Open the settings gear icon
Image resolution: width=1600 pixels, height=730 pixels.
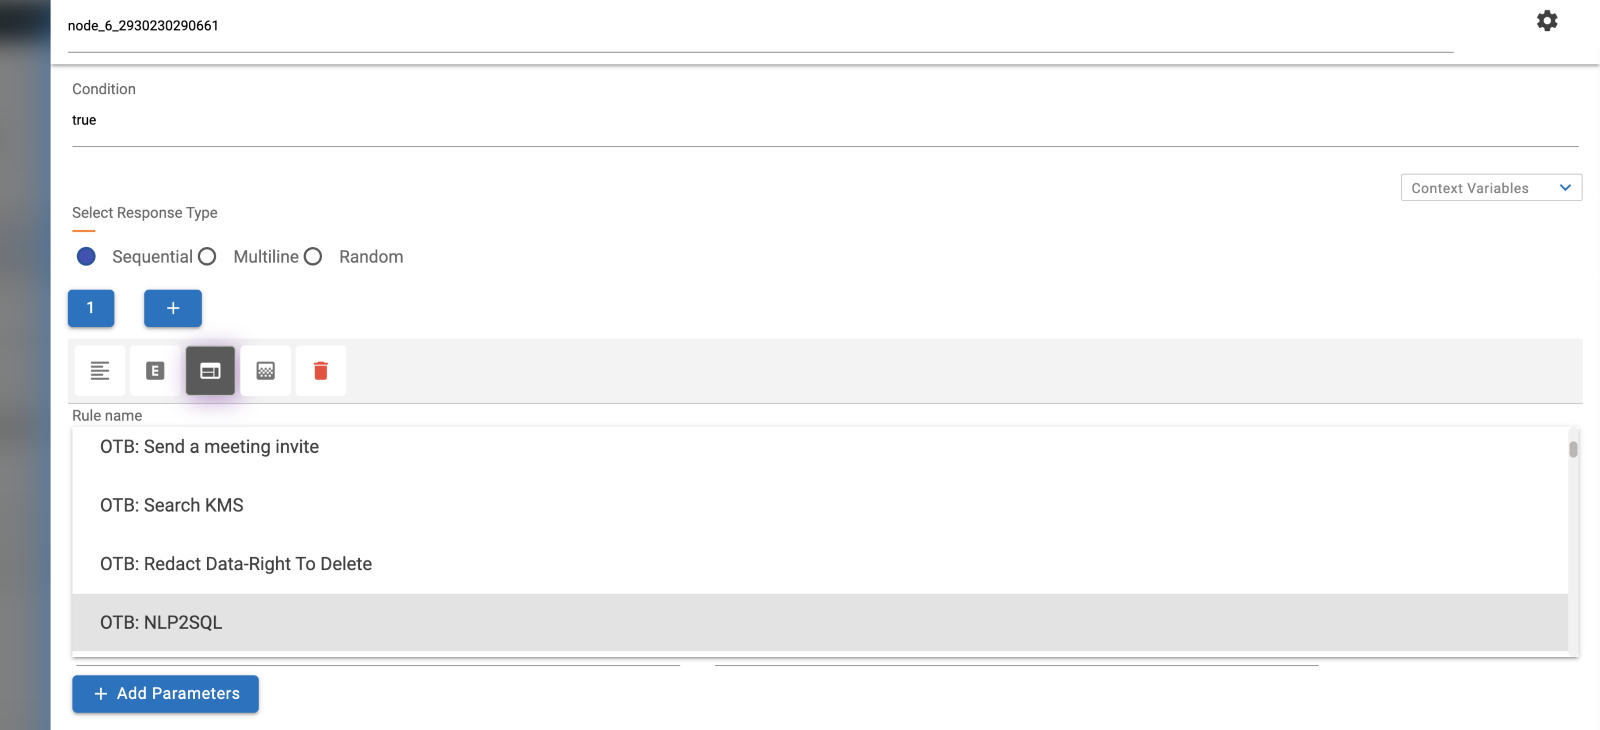pos(1547,20)
